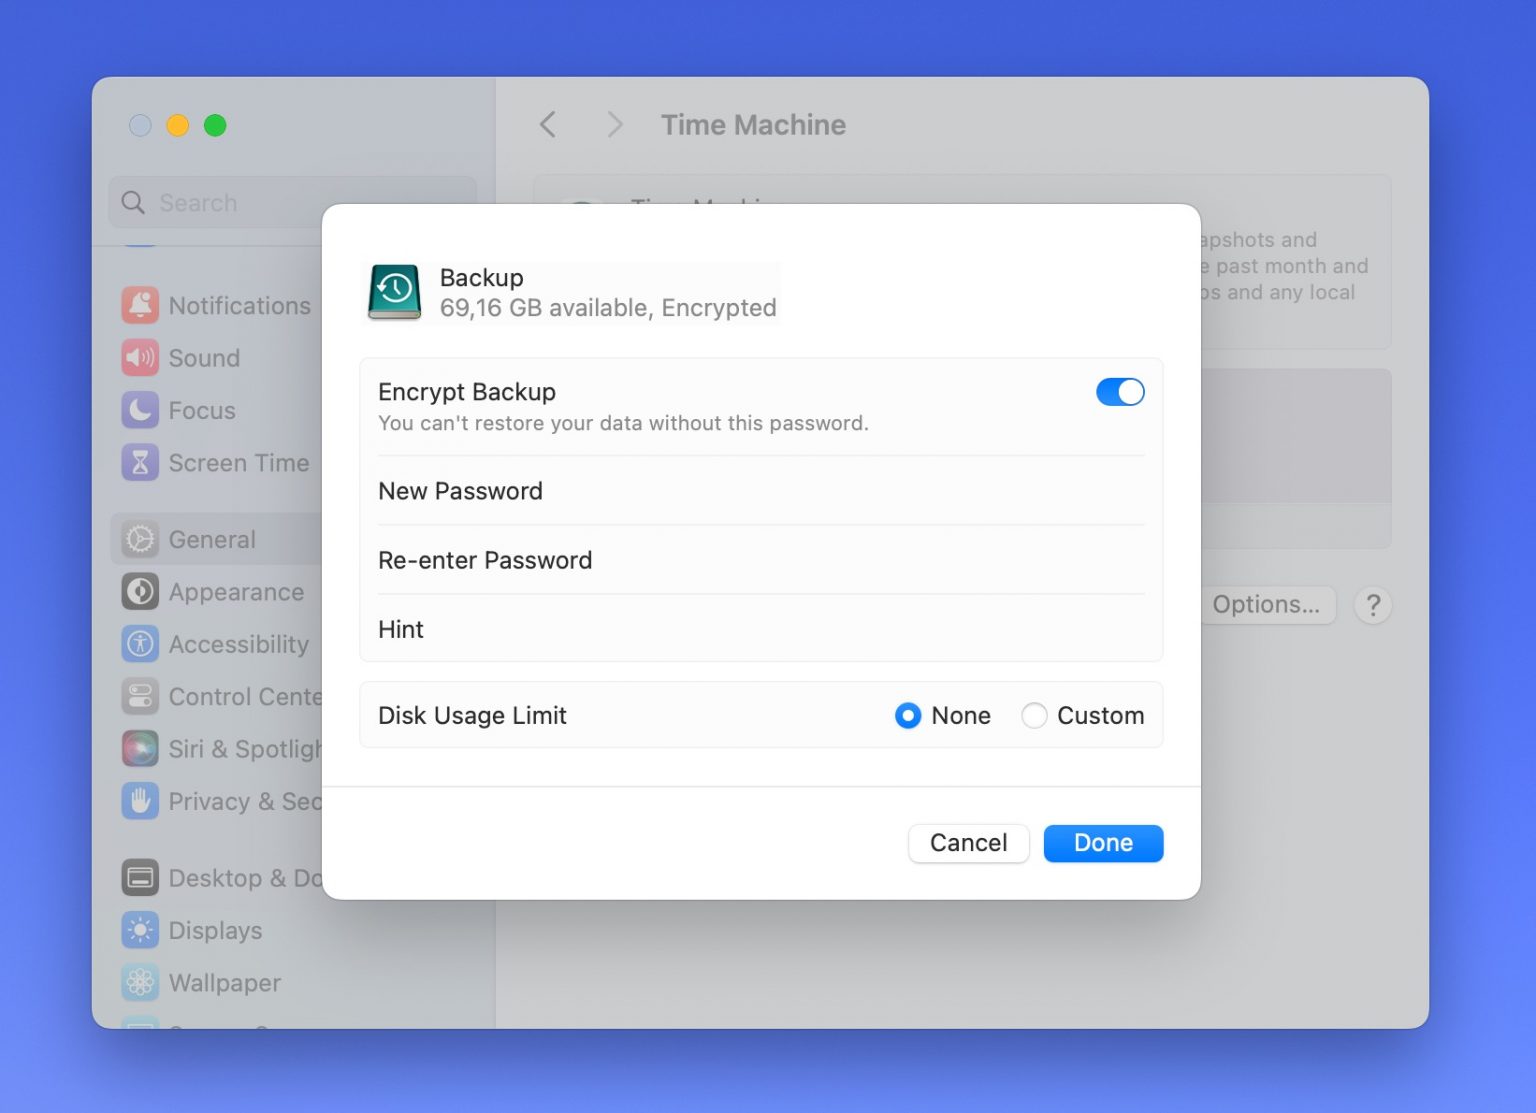Select the None disk usage limit option
Screen dimensions: 1536x1113
907,715
